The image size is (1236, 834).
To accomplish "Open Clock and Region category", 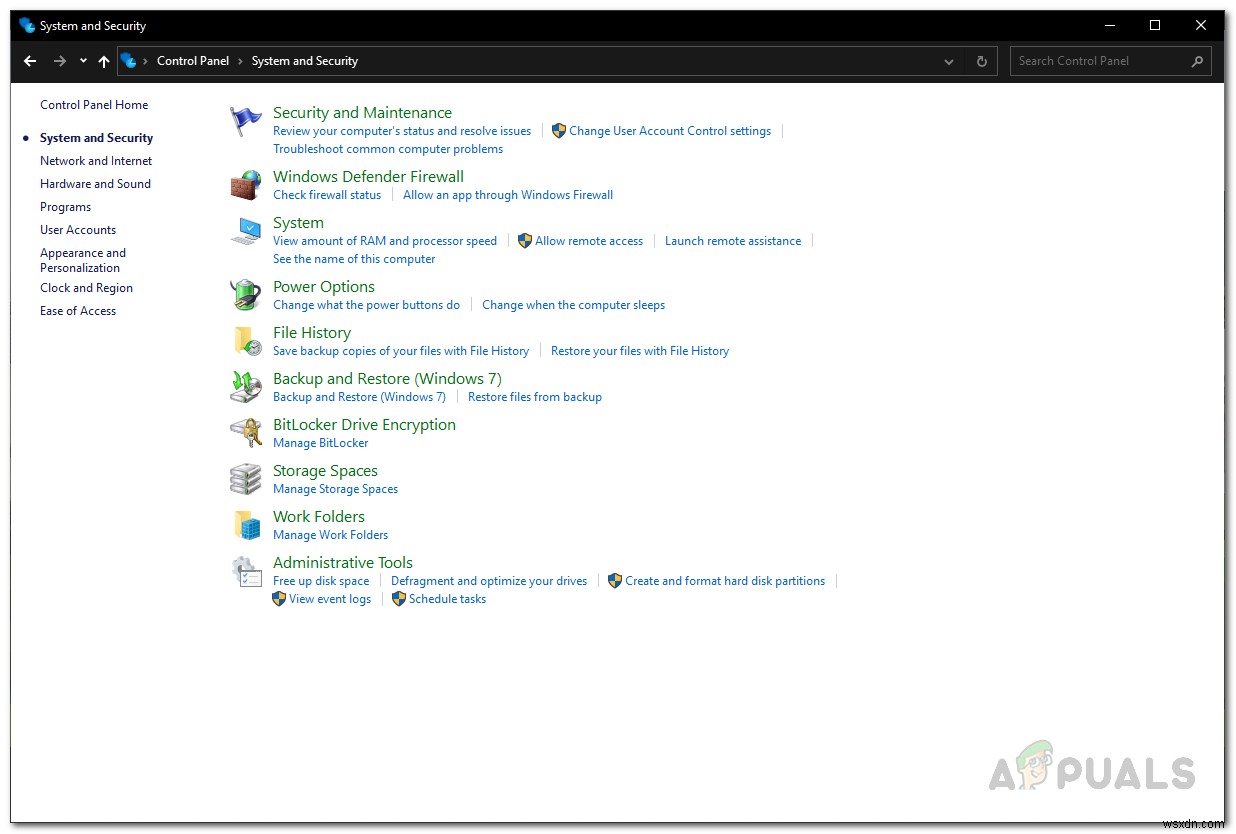I will click(x=86, y=288).
